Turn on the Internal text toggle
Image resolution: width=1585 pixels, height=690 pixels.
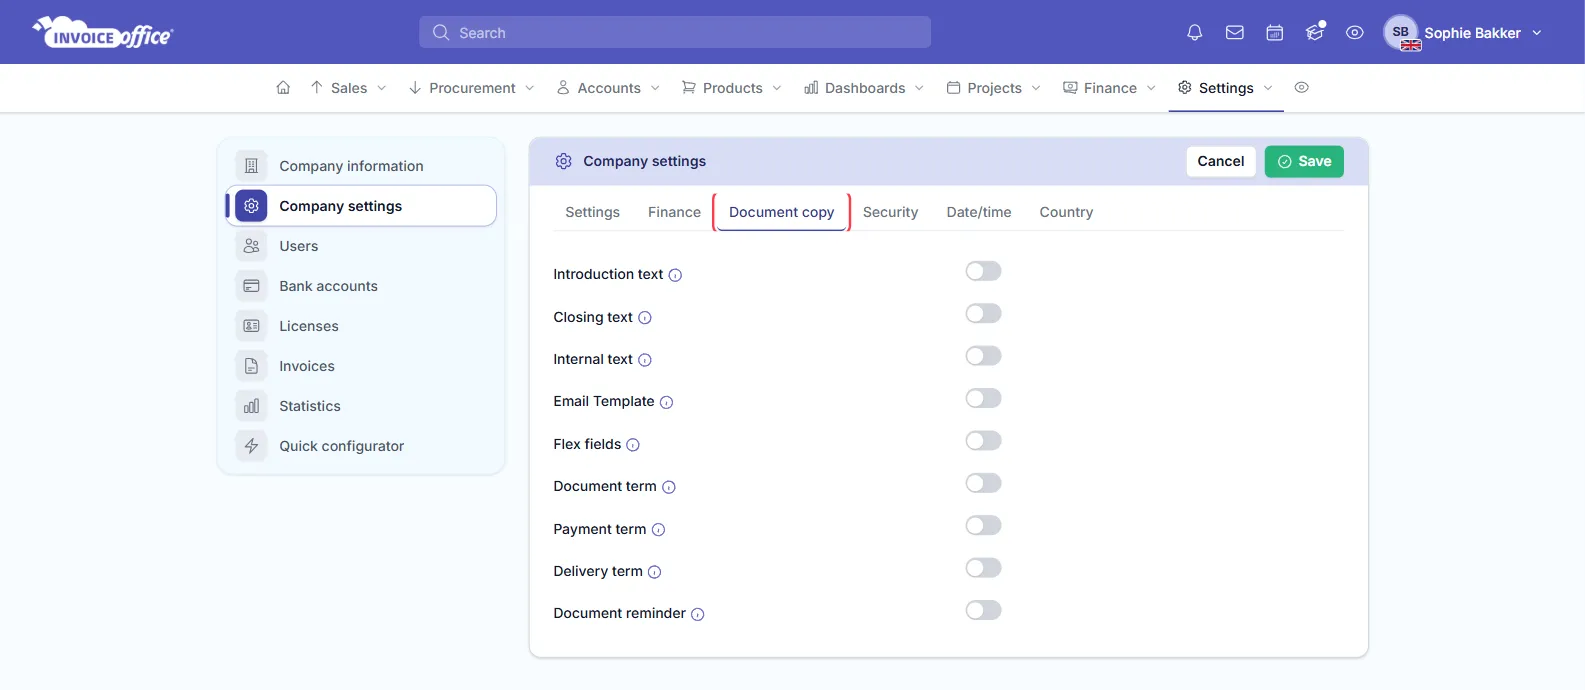[x=983, y=356]
